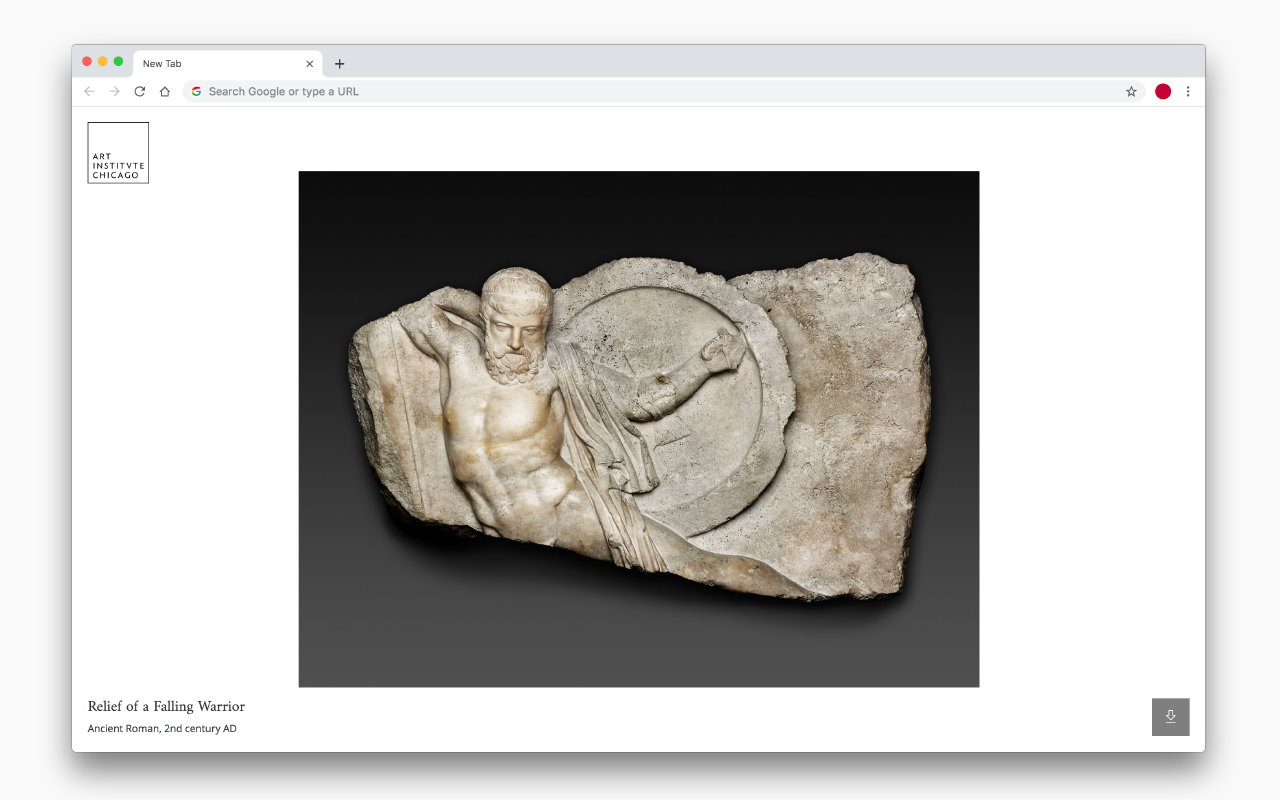This screenshot has height=800, width=1280.
Task: Bookmark this page with the star
Action: click(1131, 91)
